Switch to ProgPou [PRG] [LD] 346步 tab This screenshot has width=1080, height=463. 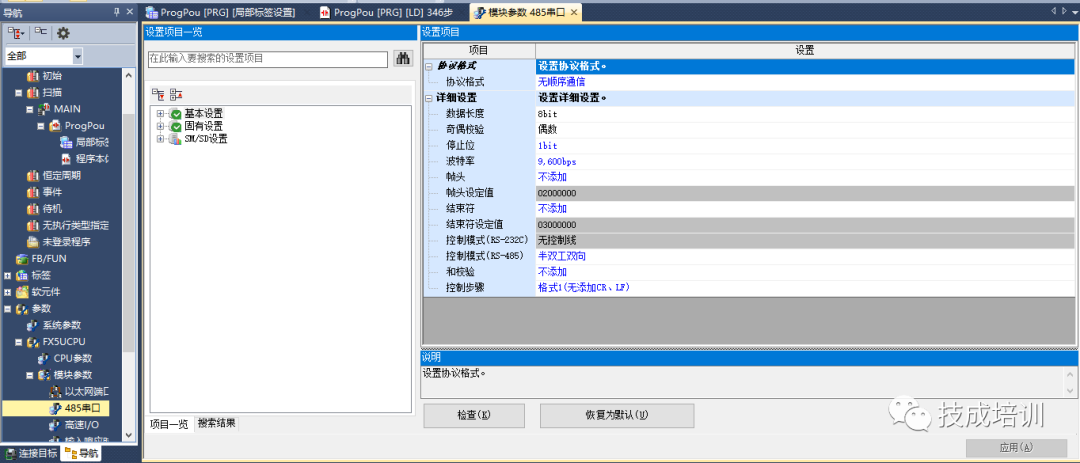pos(388,12)
